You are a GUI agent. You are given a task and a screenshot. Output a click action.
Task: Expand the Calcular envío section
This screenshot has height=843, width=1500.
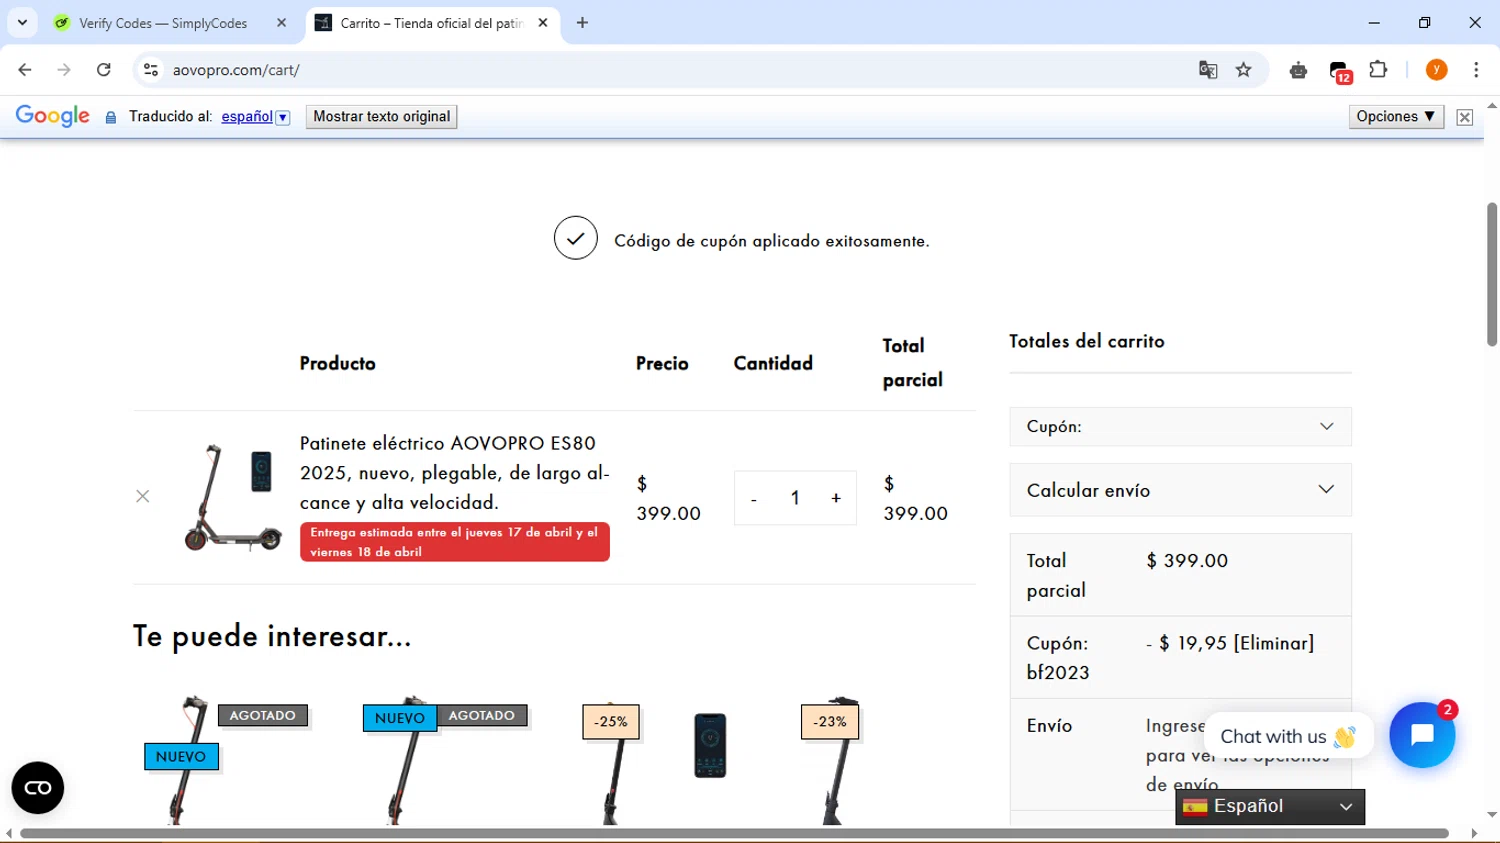tap(1180, 490)
